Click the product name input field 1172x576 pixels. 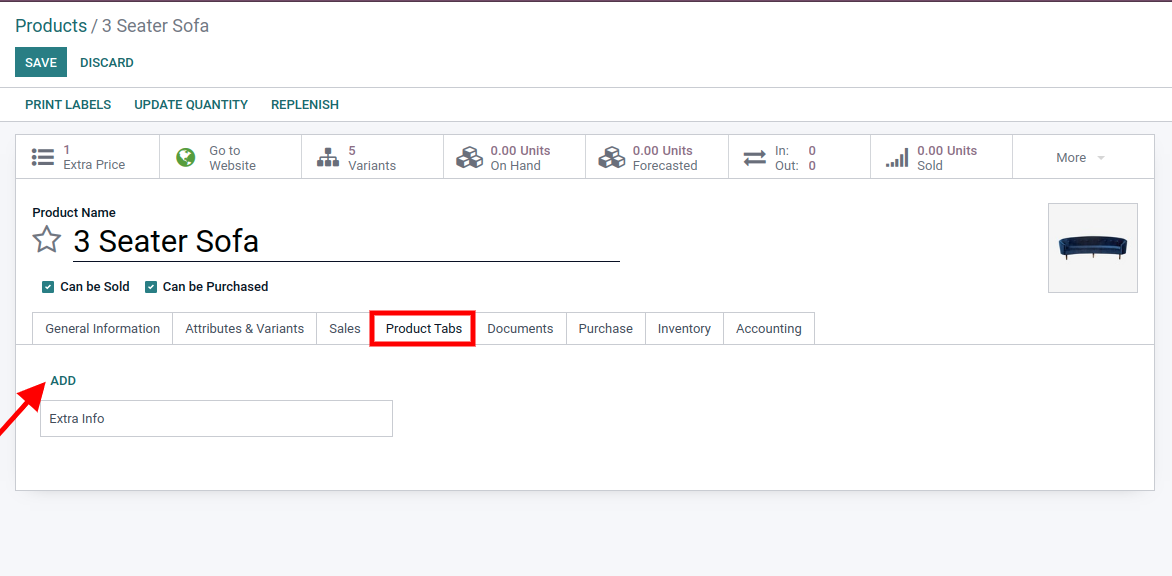click(x=346, y=241)
